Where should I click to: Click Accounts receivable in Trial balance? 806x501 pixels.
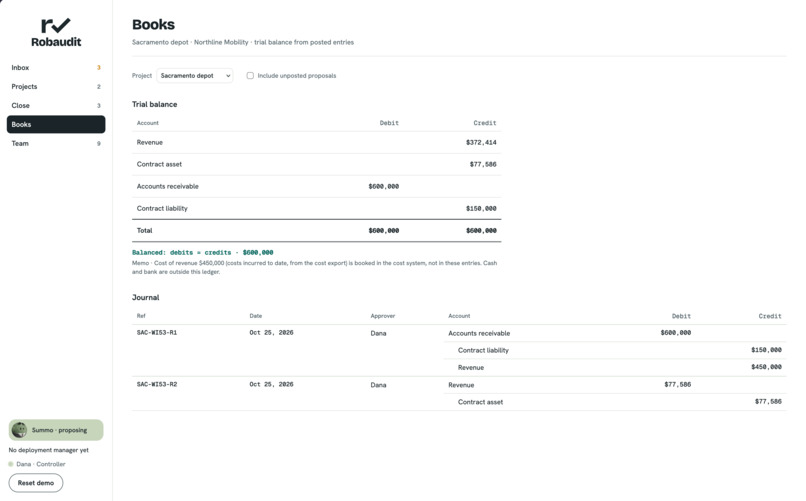(x=168, y=187)
